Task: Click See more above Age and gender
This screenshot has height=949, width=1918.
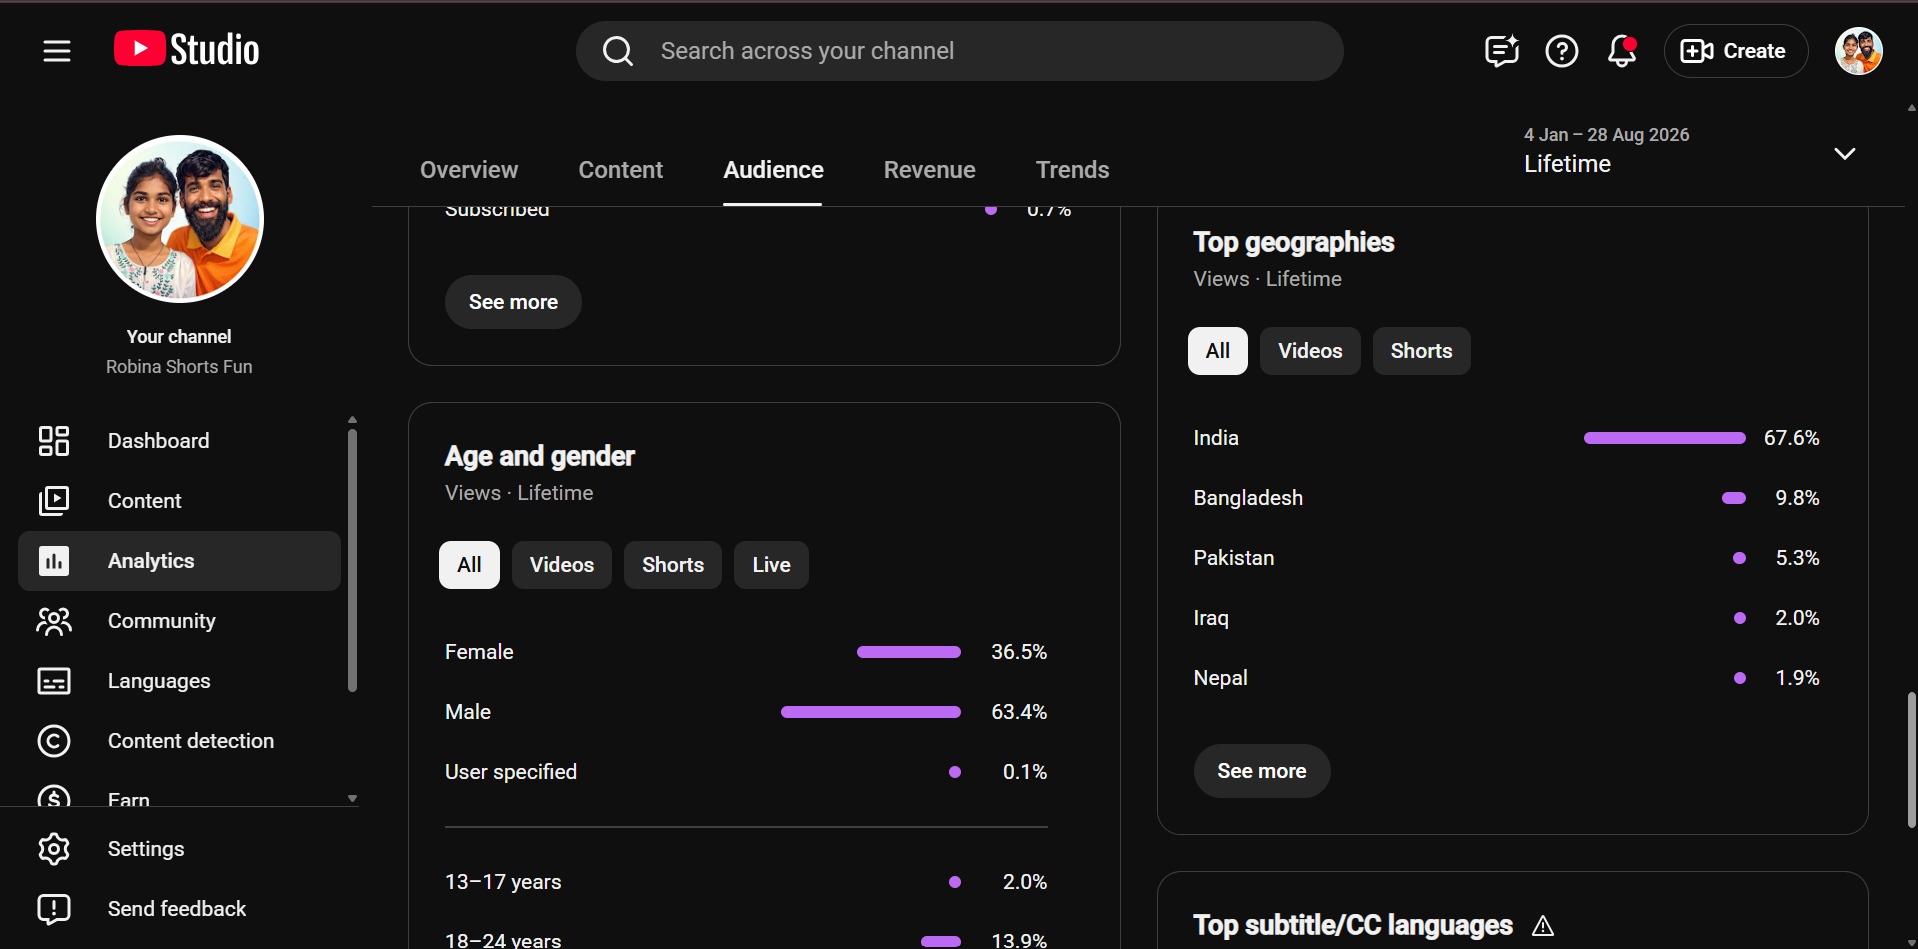Action: (x=513, y=302)
